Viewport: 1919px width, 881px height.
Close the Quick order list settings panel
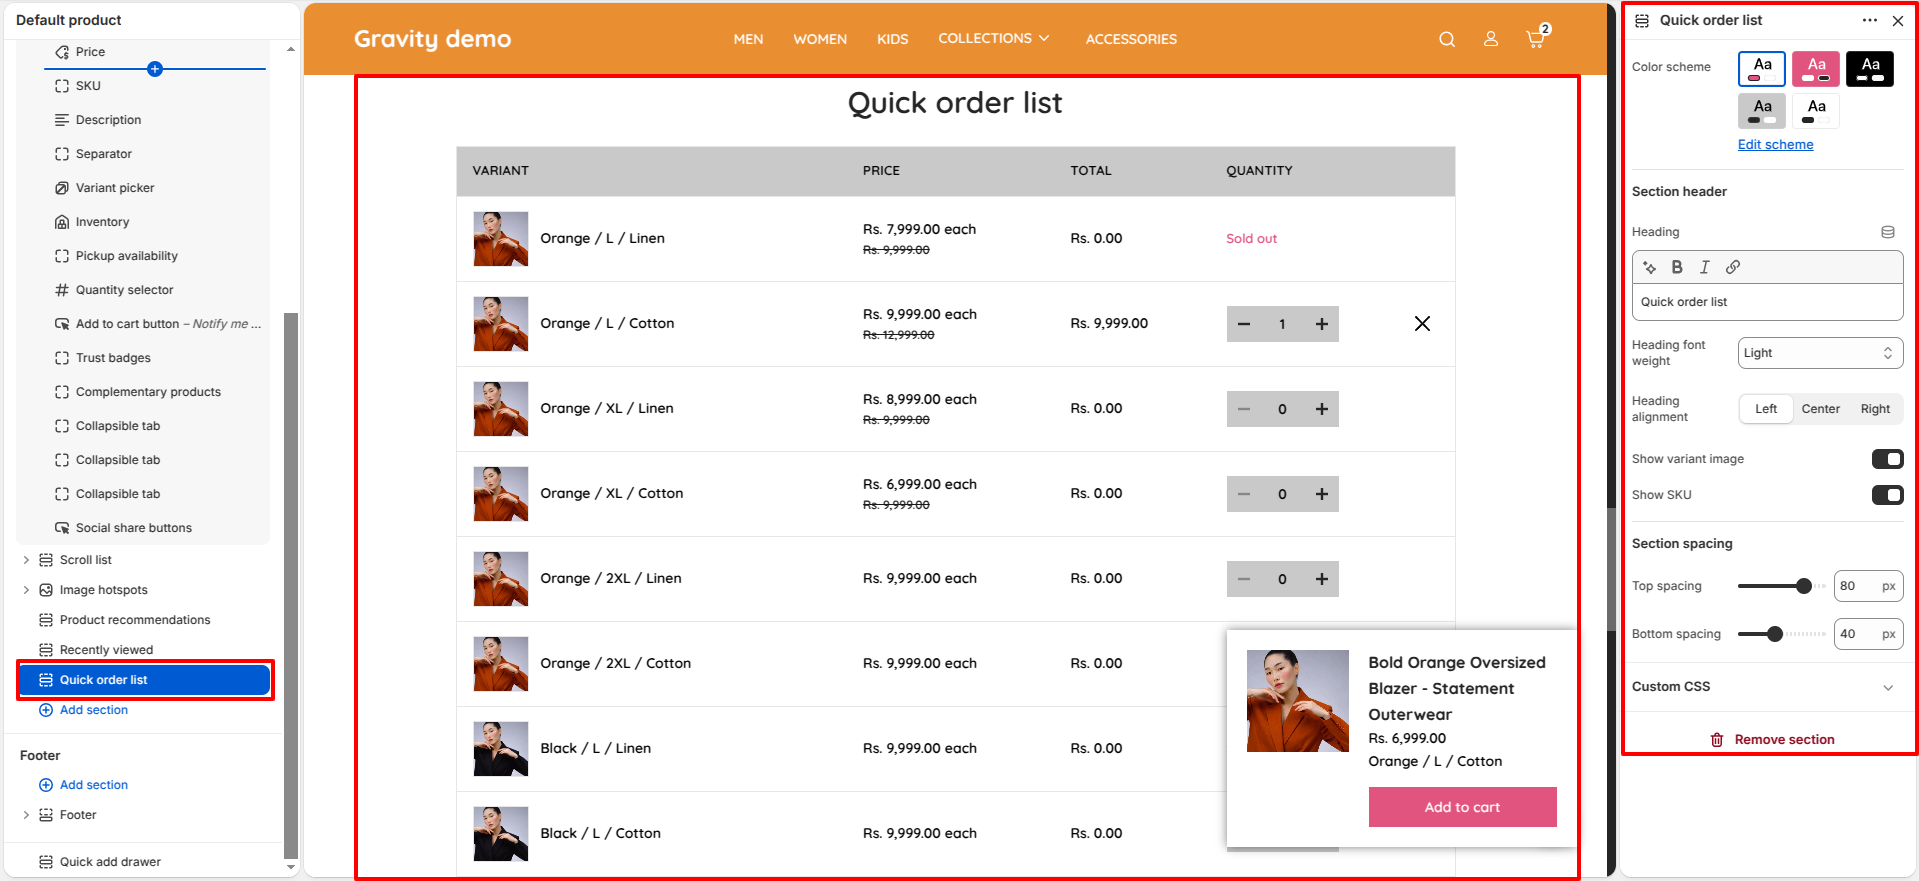(x=1898, y=20)
